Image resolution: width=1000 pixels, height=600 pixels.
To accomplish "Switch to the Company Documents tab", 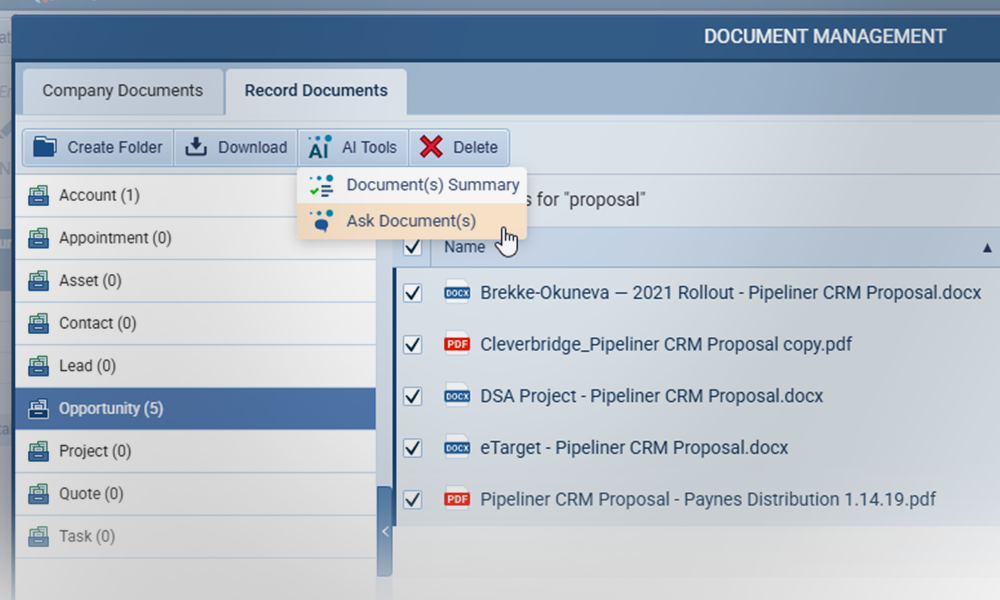I will 122,91.
